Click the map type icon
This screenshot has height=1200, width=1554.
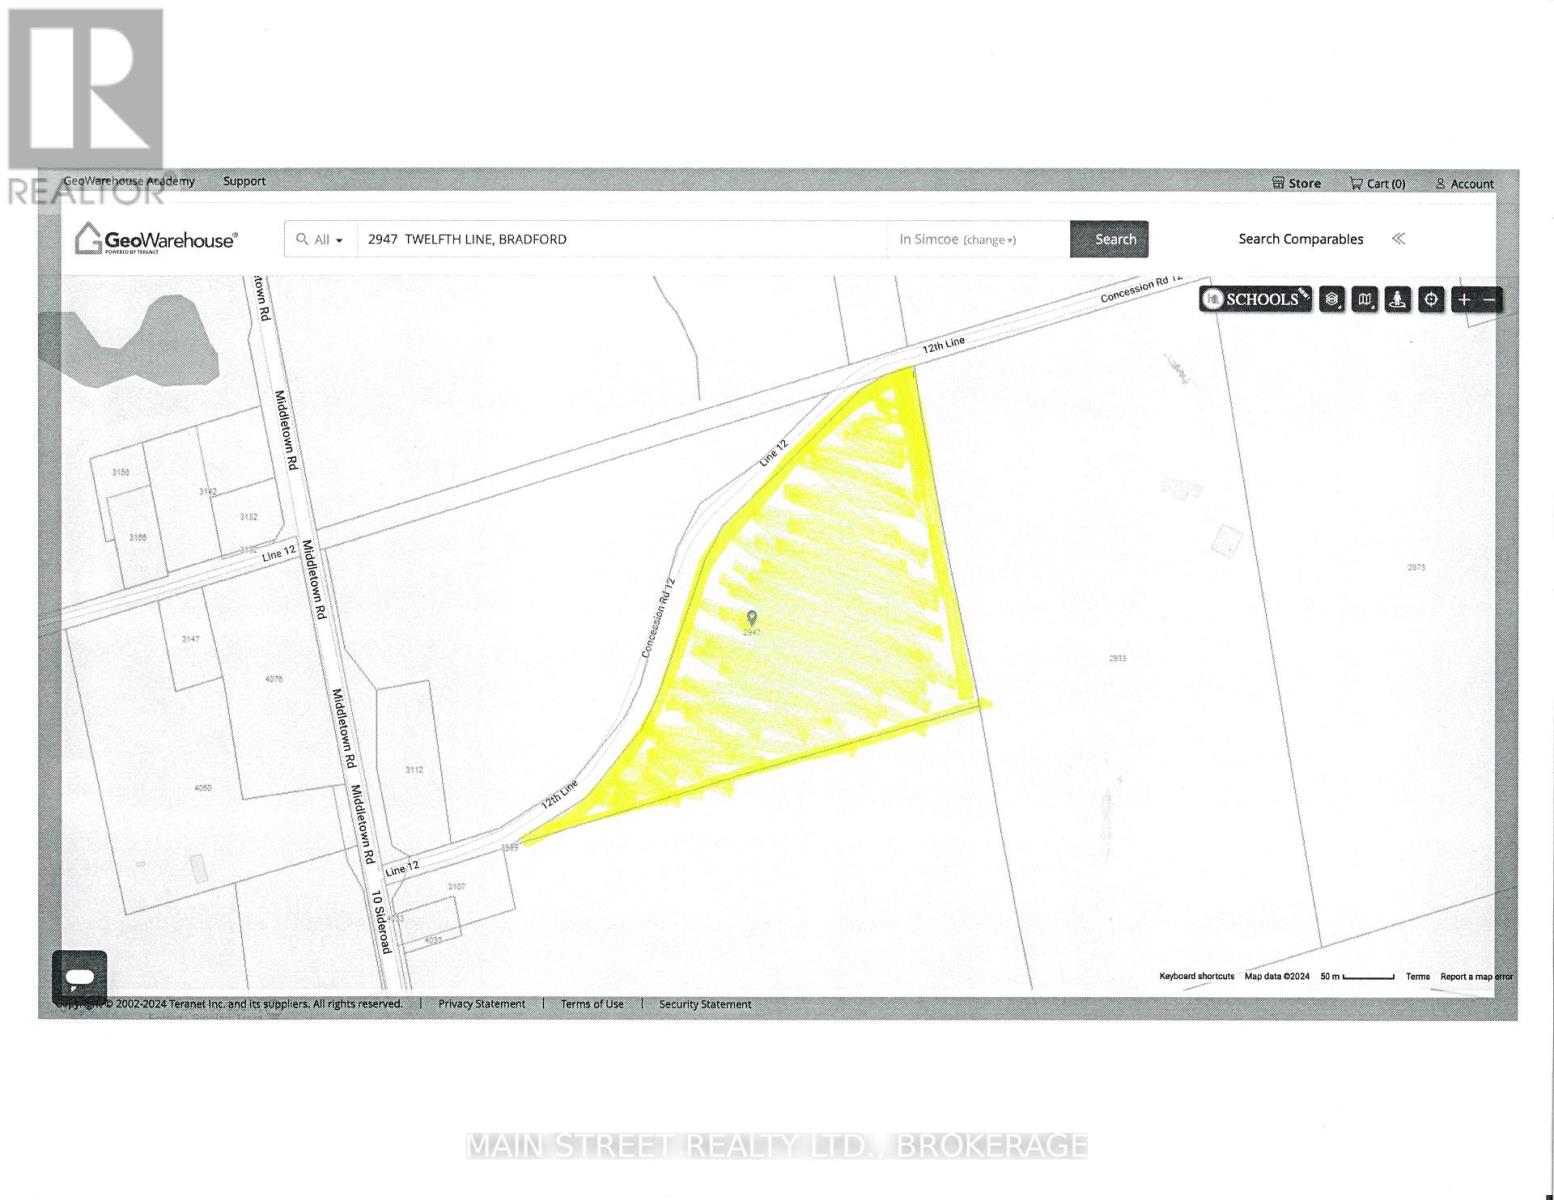tap(1364, 299)
